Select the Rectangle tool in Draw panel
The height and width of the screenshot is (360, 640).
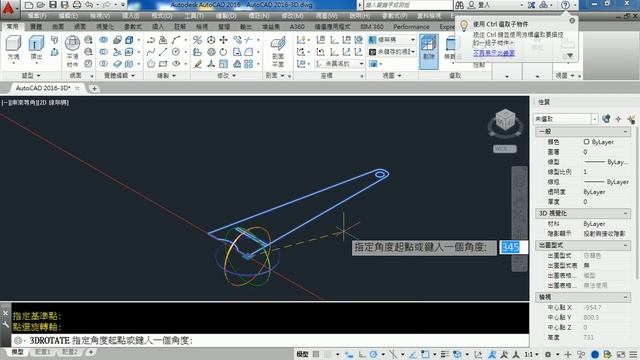[163, 64]
